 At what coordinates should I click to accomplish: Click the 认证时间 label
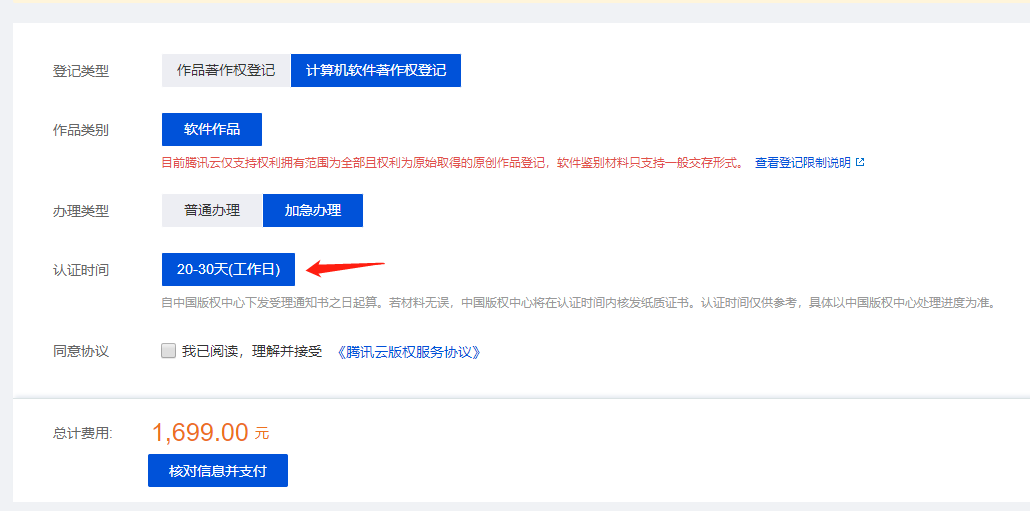click(81, 270)
